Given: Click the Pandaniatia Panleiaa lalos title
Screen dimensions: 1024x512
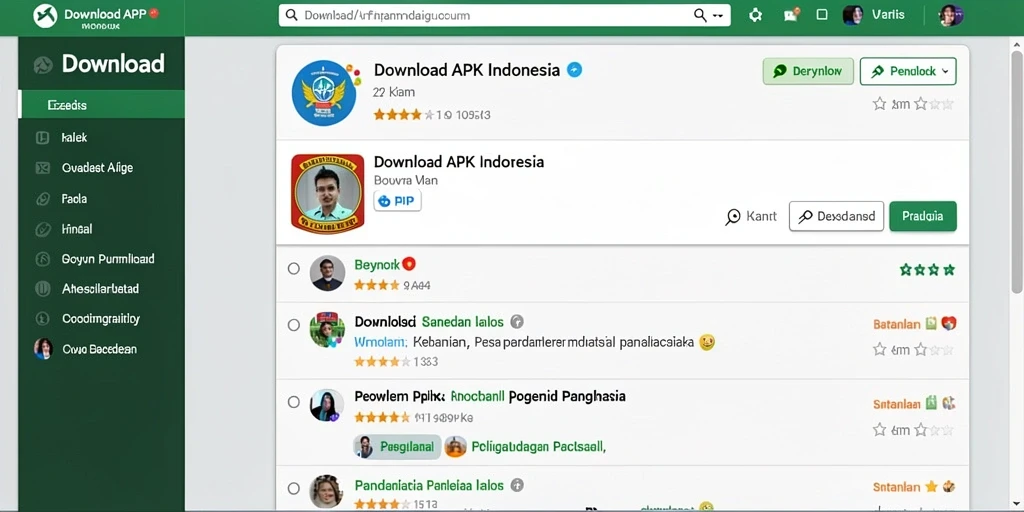Looking at the screenshot, I should click(x=429, y=485).
